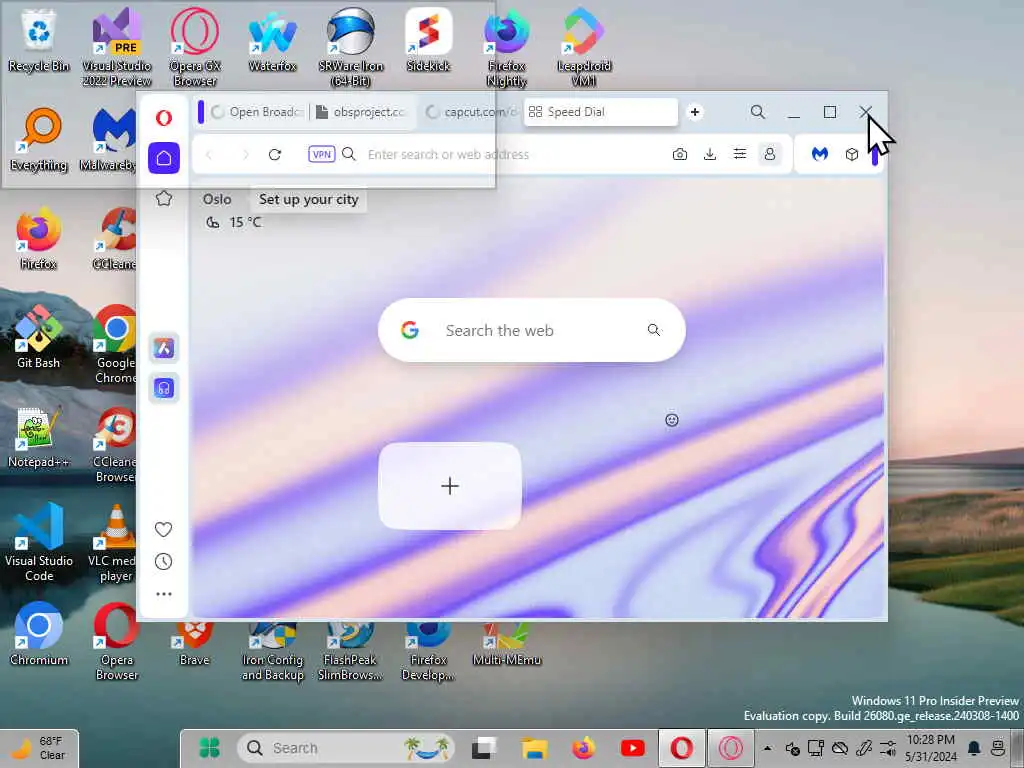Image resolution: width=1024 pixels, height=768 pixels.
Task: Select Everything desktop shortcut
Action: [x=39, y=140]
